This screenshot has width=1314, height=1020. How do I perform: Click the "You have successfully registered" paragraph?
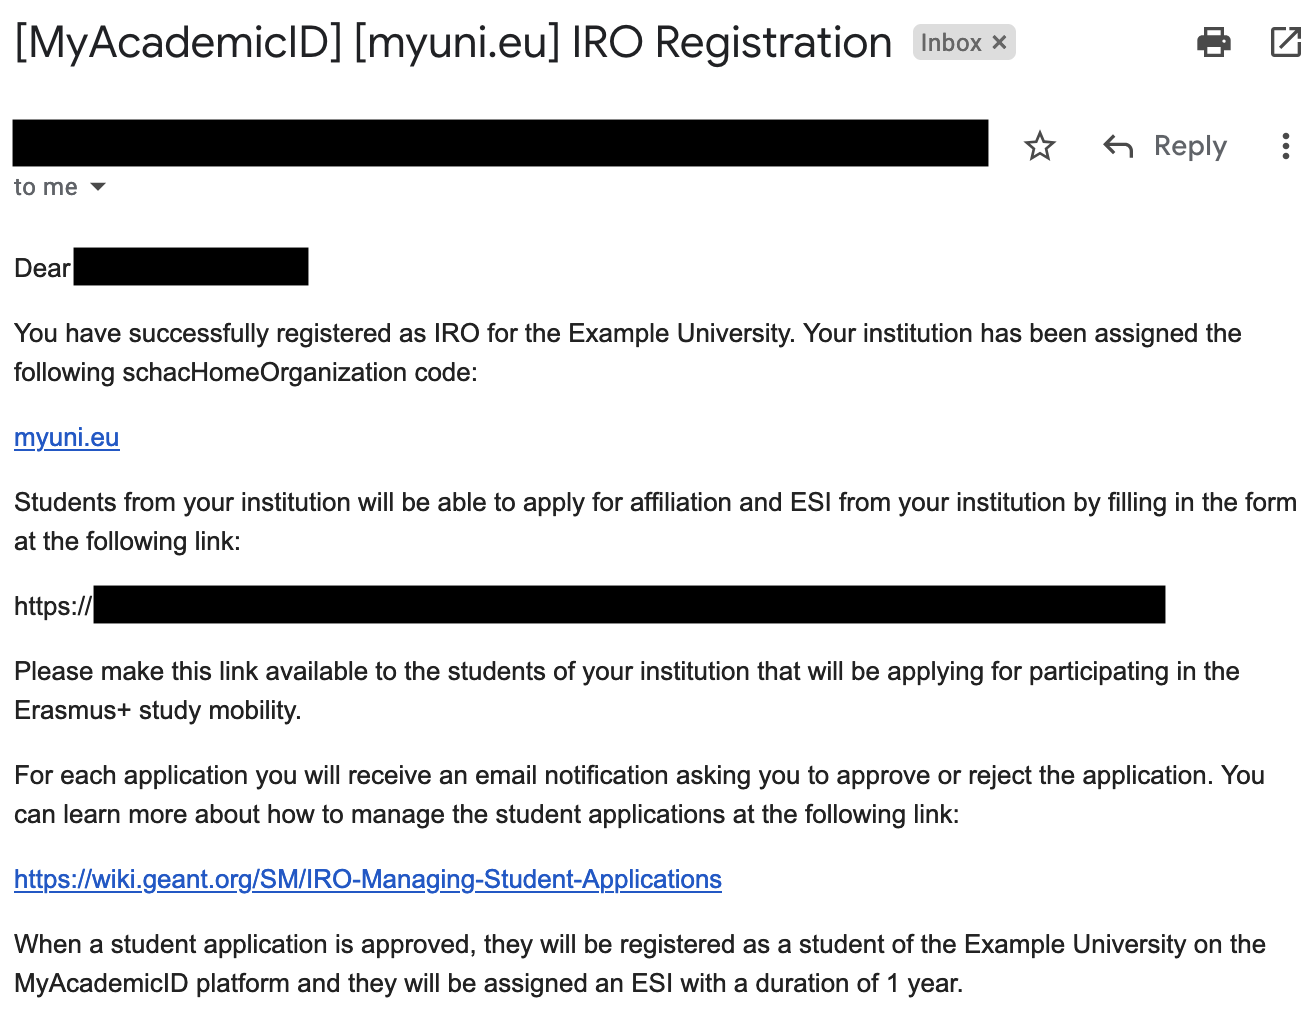click(627, 352)
